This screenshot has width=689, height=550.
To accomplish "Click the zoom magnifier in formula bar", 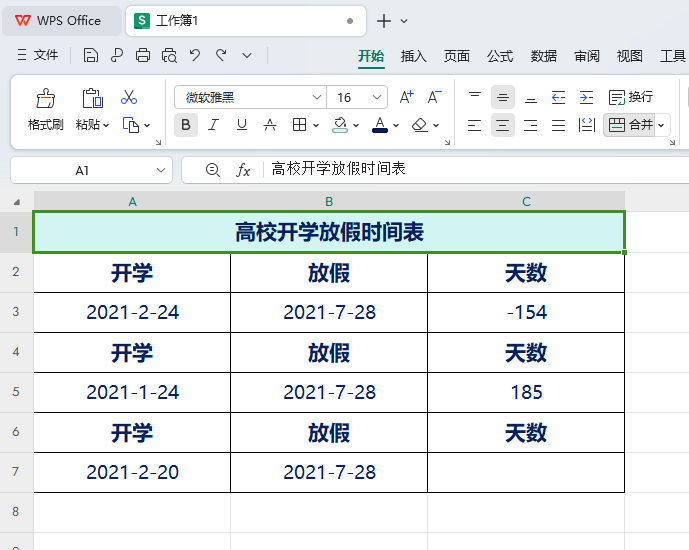I will [213, 170].
